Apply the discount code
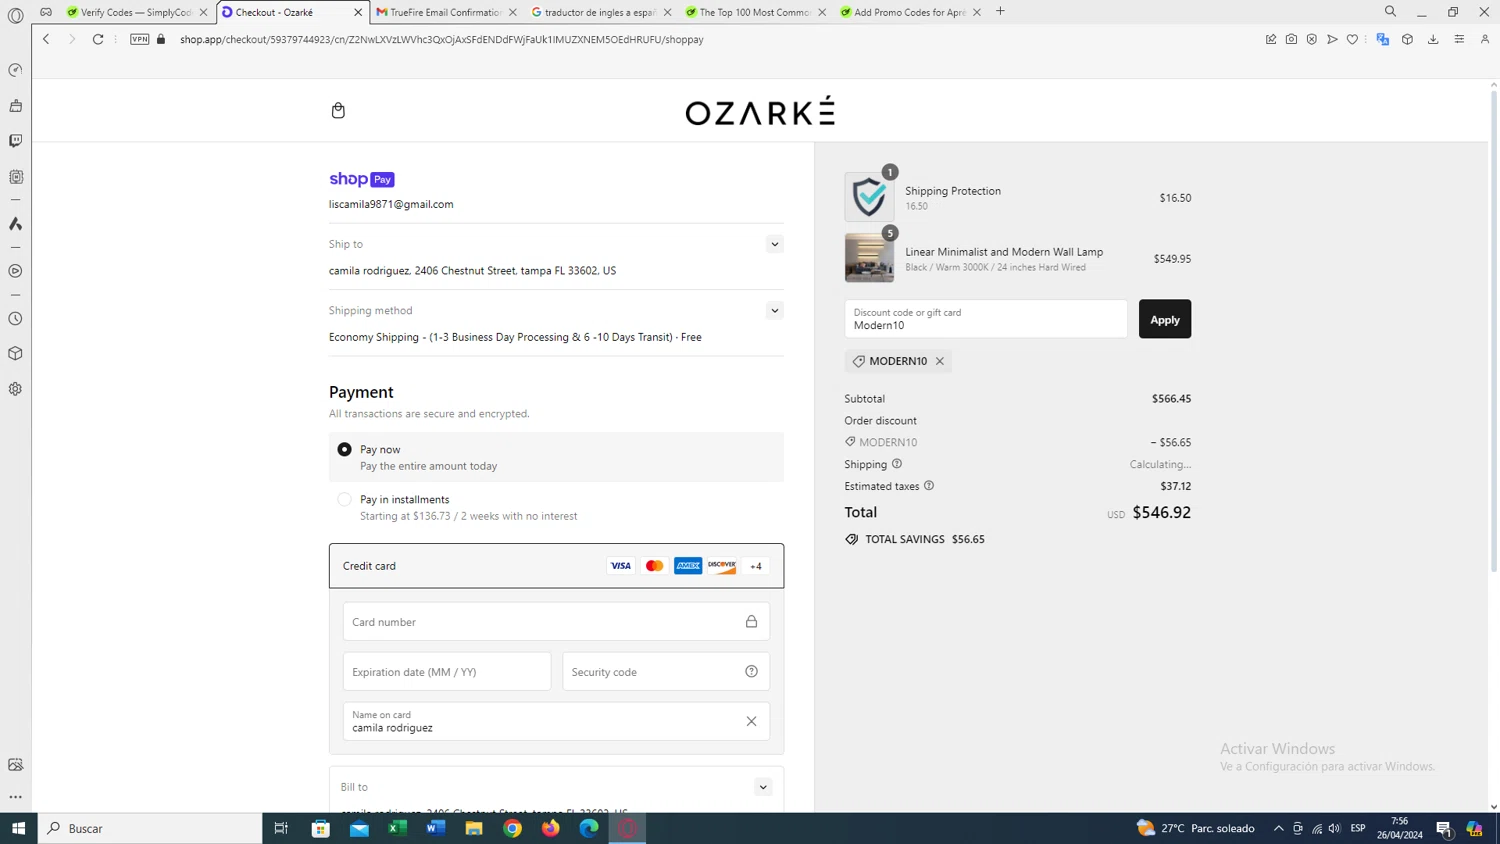Screen dimensions: 1500x844 [1165, 319]
